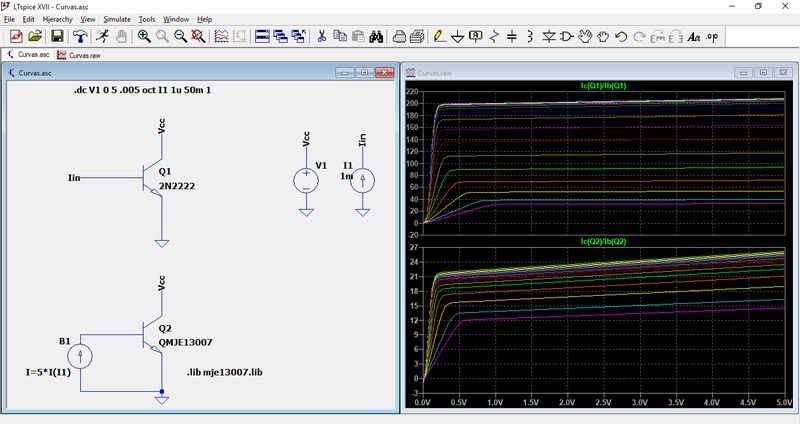Click the Ic(Q2)/Ib(Q2) trace label
800x424 pixels.
pyautogui.click(x=603, y=241)
